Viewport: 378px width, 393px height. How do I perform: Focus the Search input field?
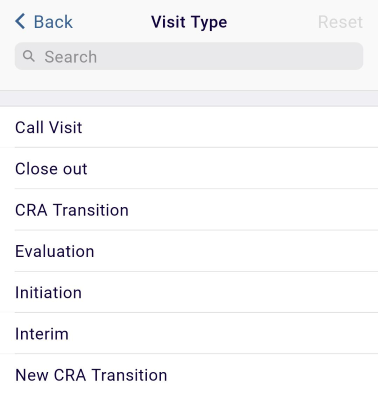coord(189,56)
